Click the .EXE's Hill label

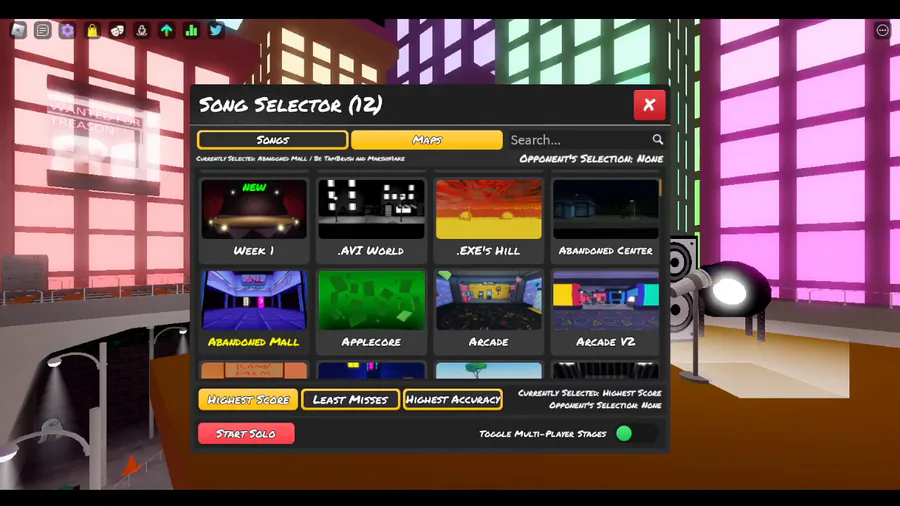(488, 251)
